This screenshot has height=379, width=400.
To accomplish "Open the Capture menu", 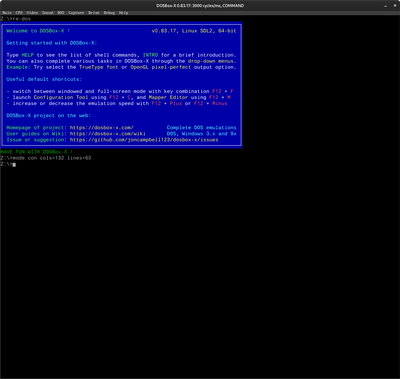I will (x=76, y=13).
